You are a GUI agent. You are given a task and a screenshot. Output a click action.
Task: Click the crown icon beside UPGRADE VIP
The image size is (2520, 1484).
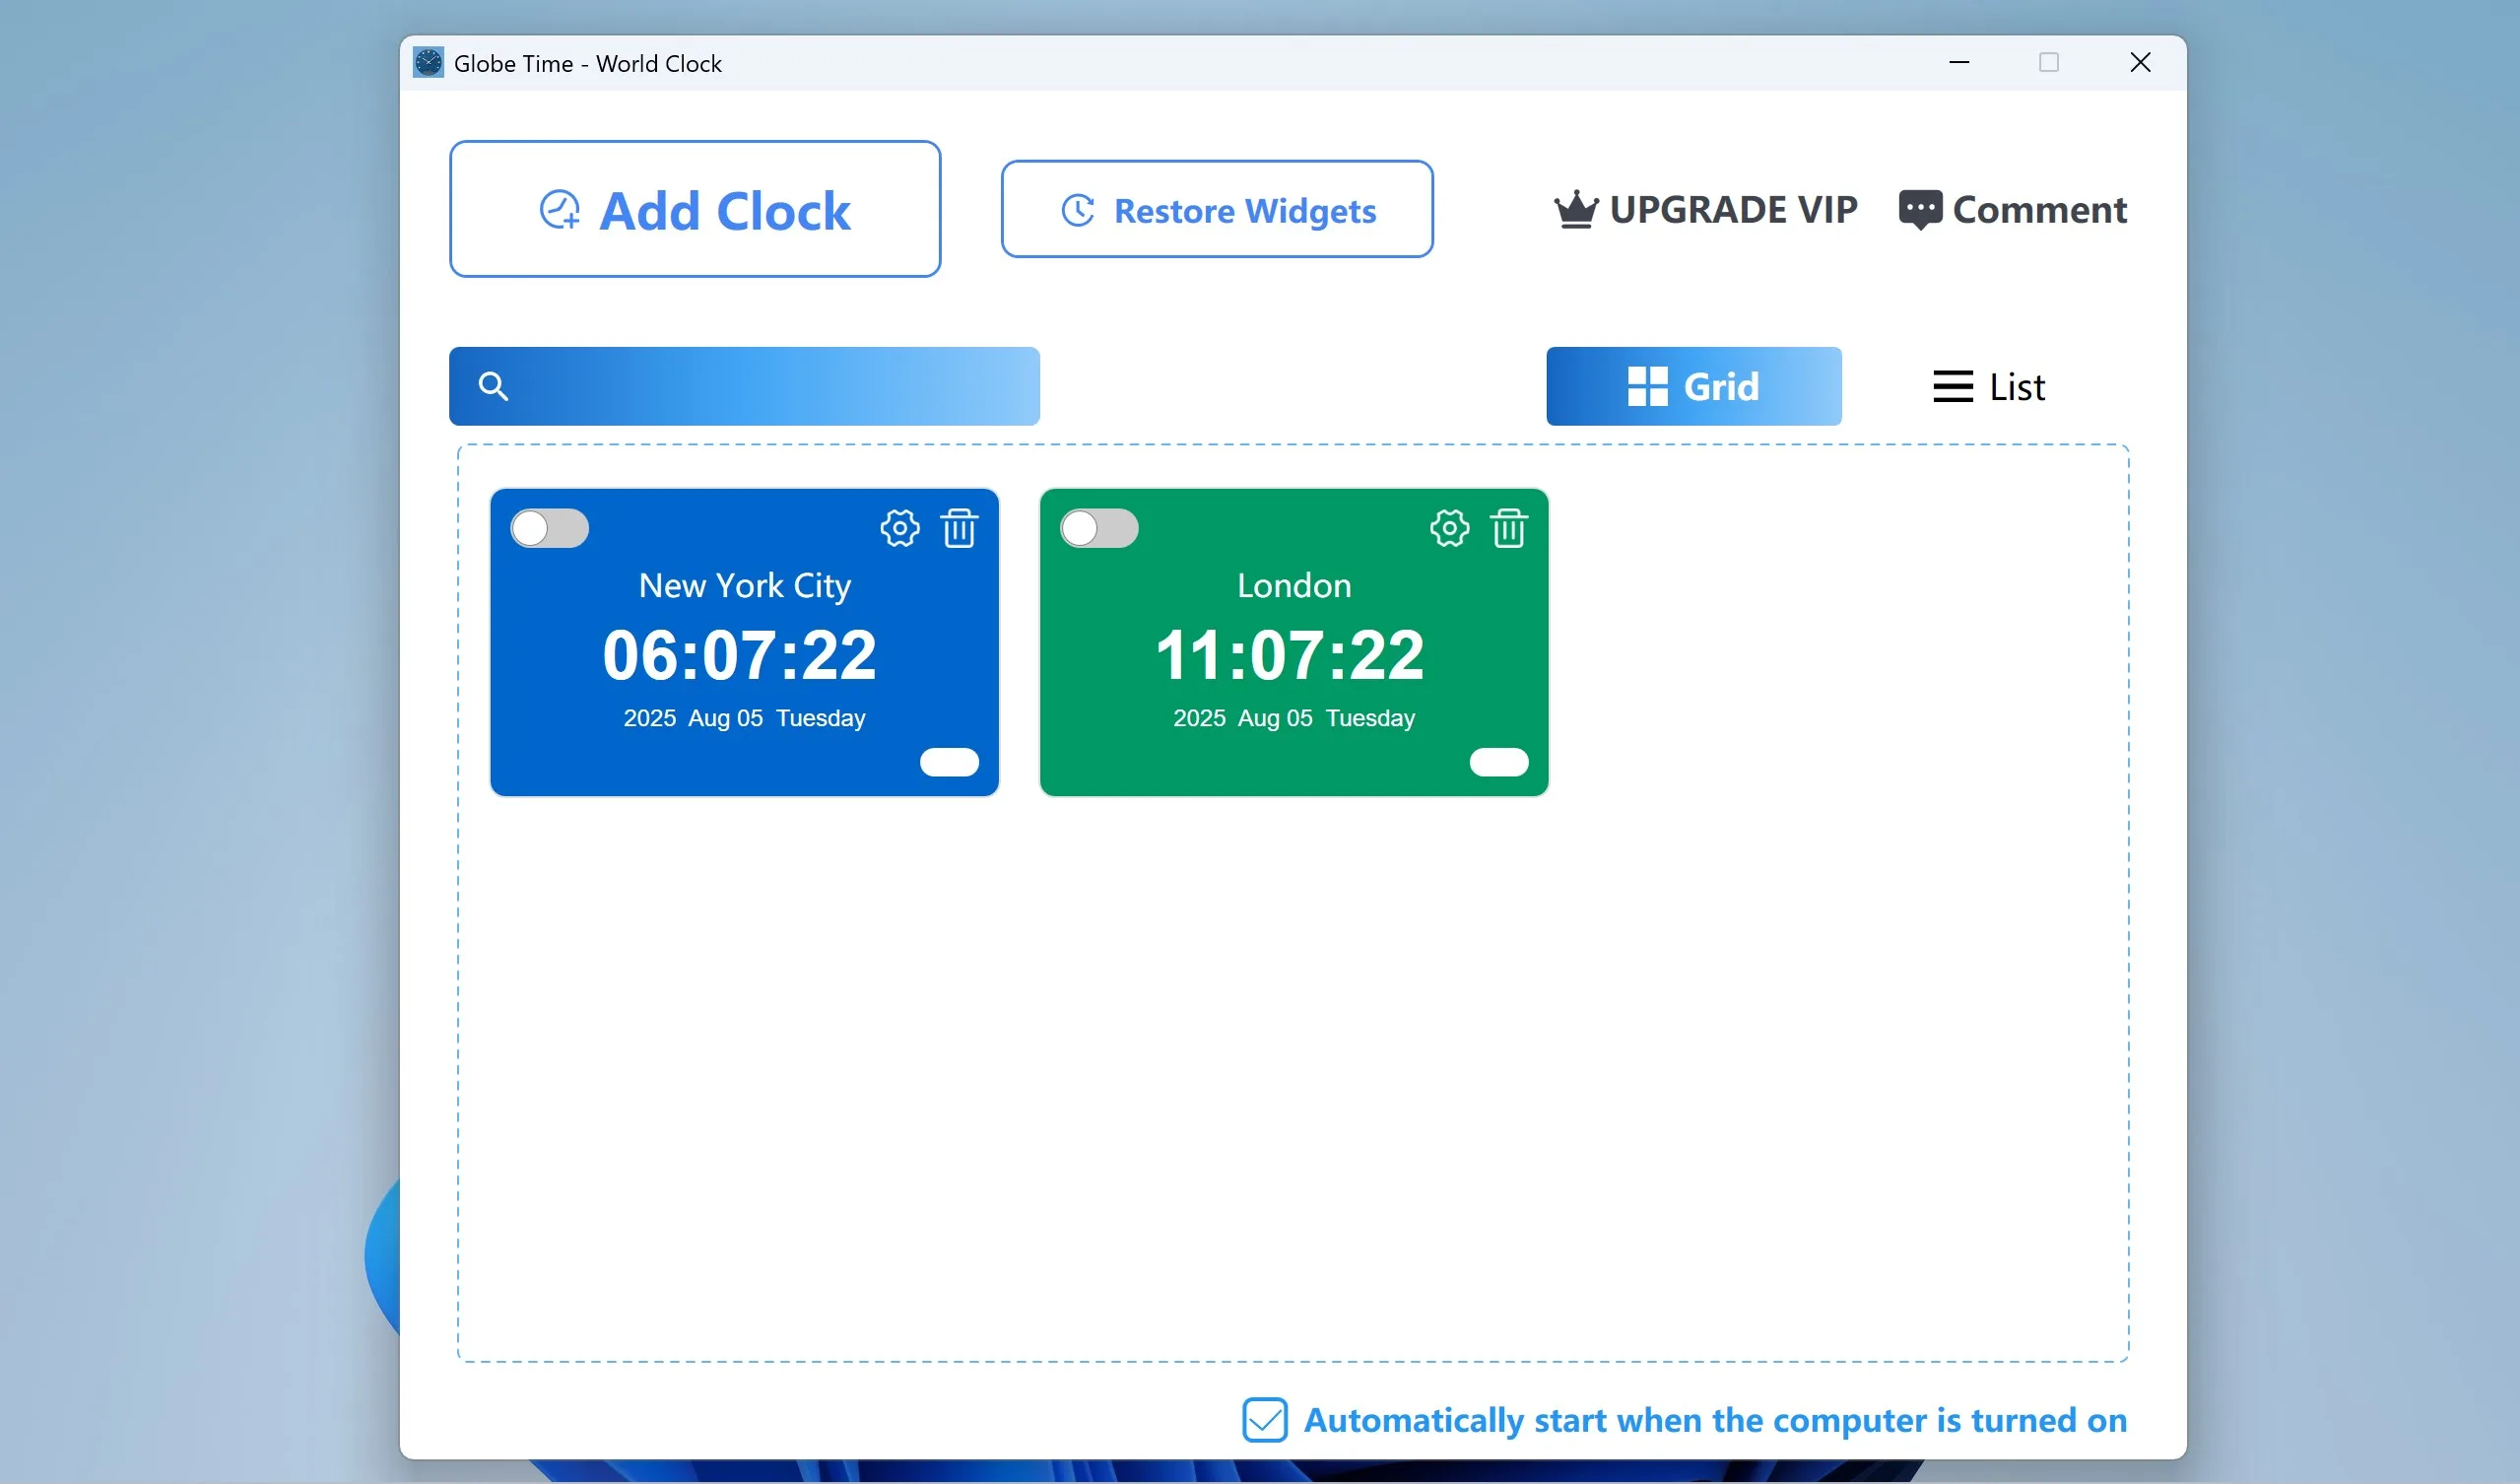point(1576,210)
